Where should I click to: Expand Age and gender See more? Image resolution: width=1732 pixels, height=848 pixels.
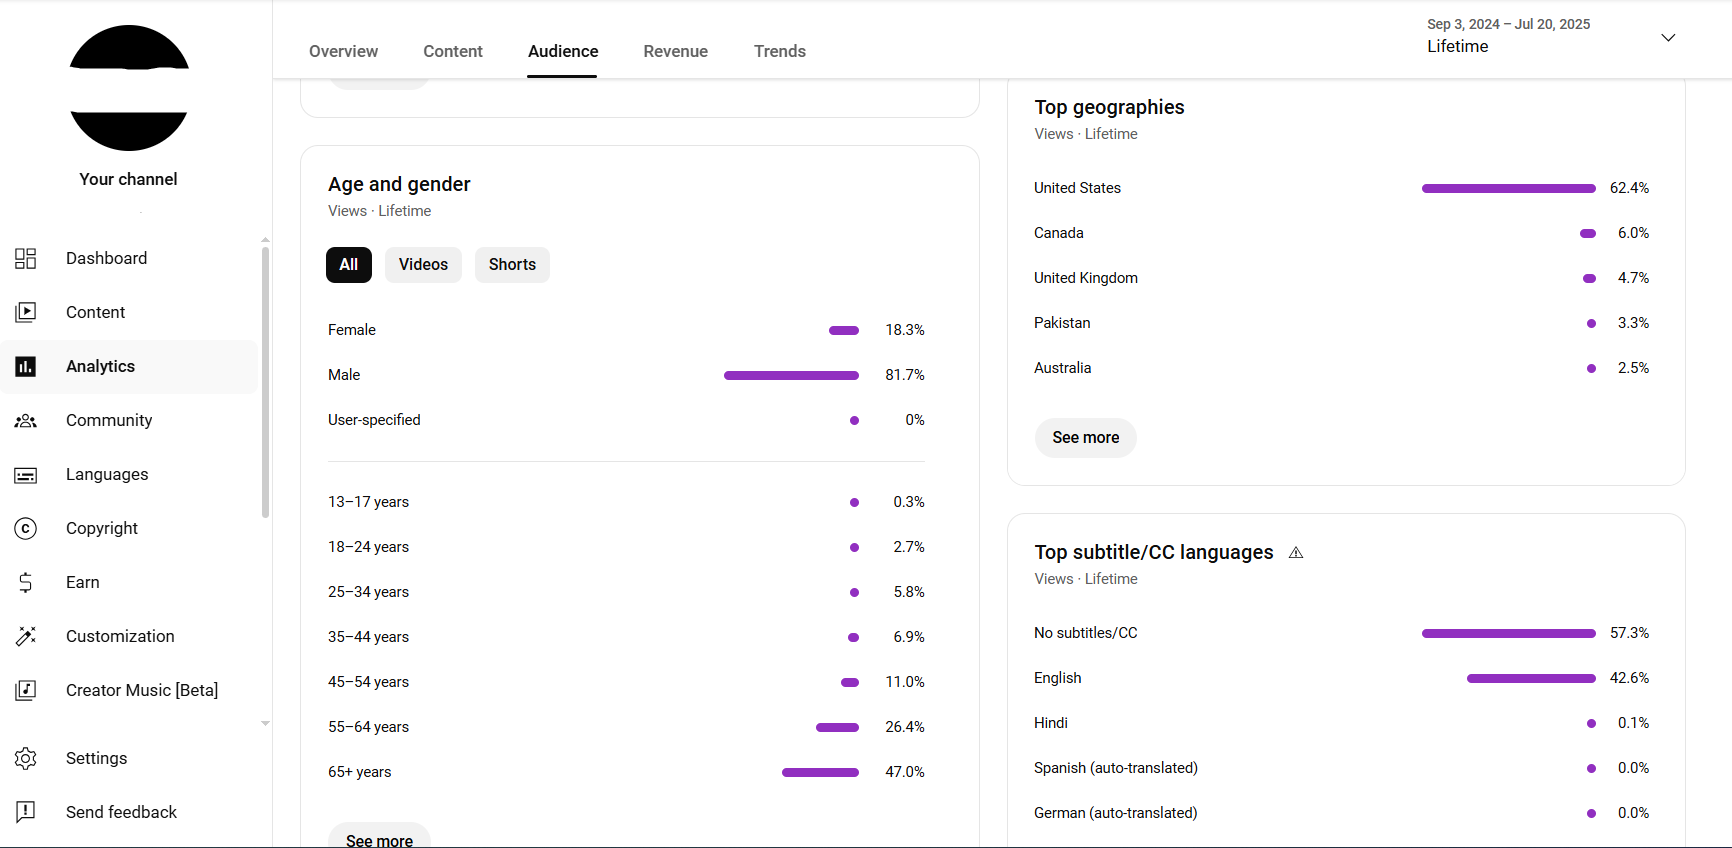tap(379, 838)
